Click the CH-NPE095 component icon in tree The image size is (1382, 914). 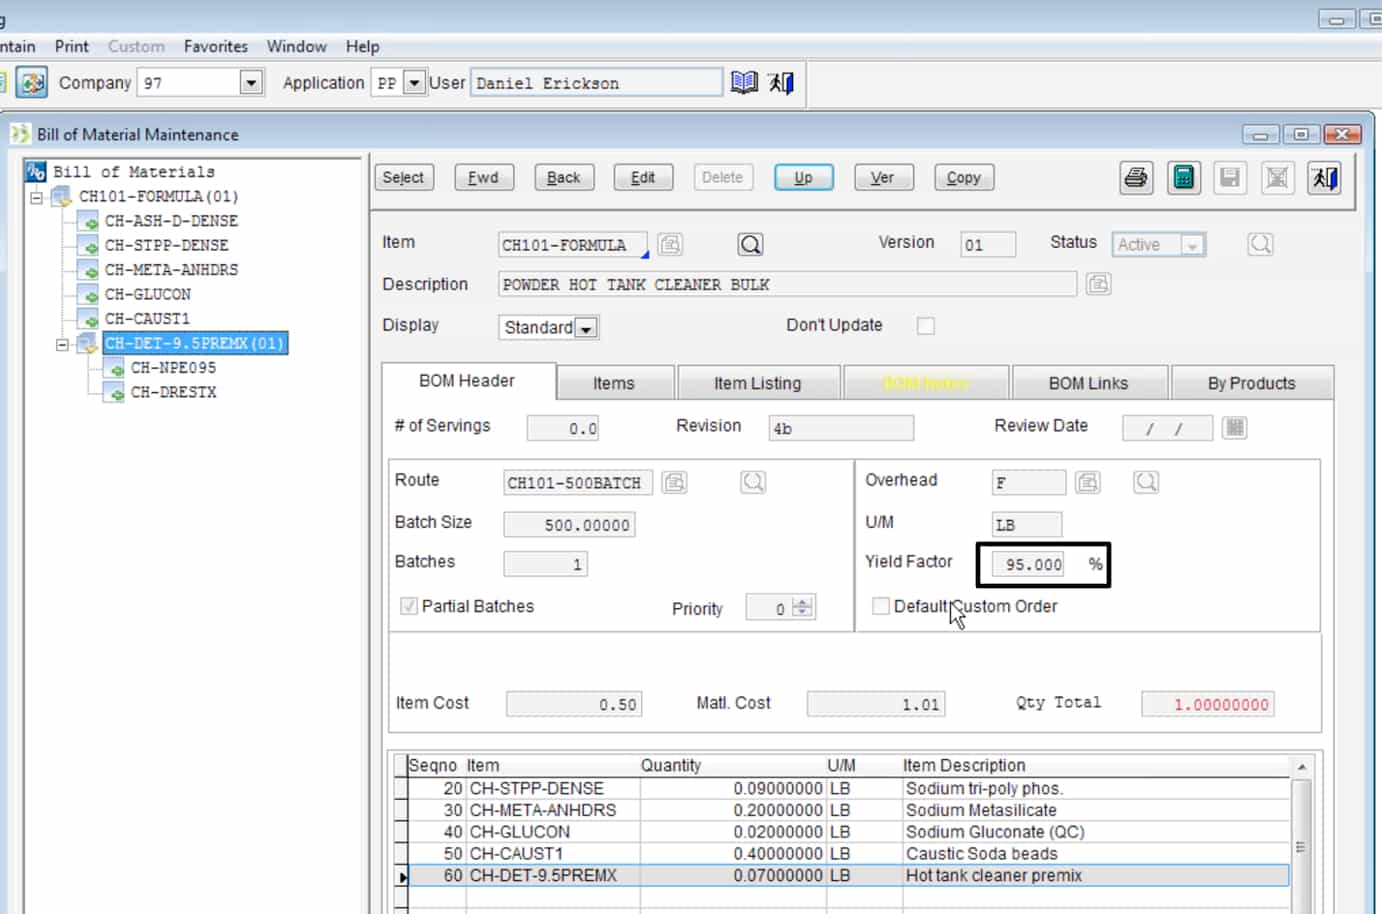(115, 368)
